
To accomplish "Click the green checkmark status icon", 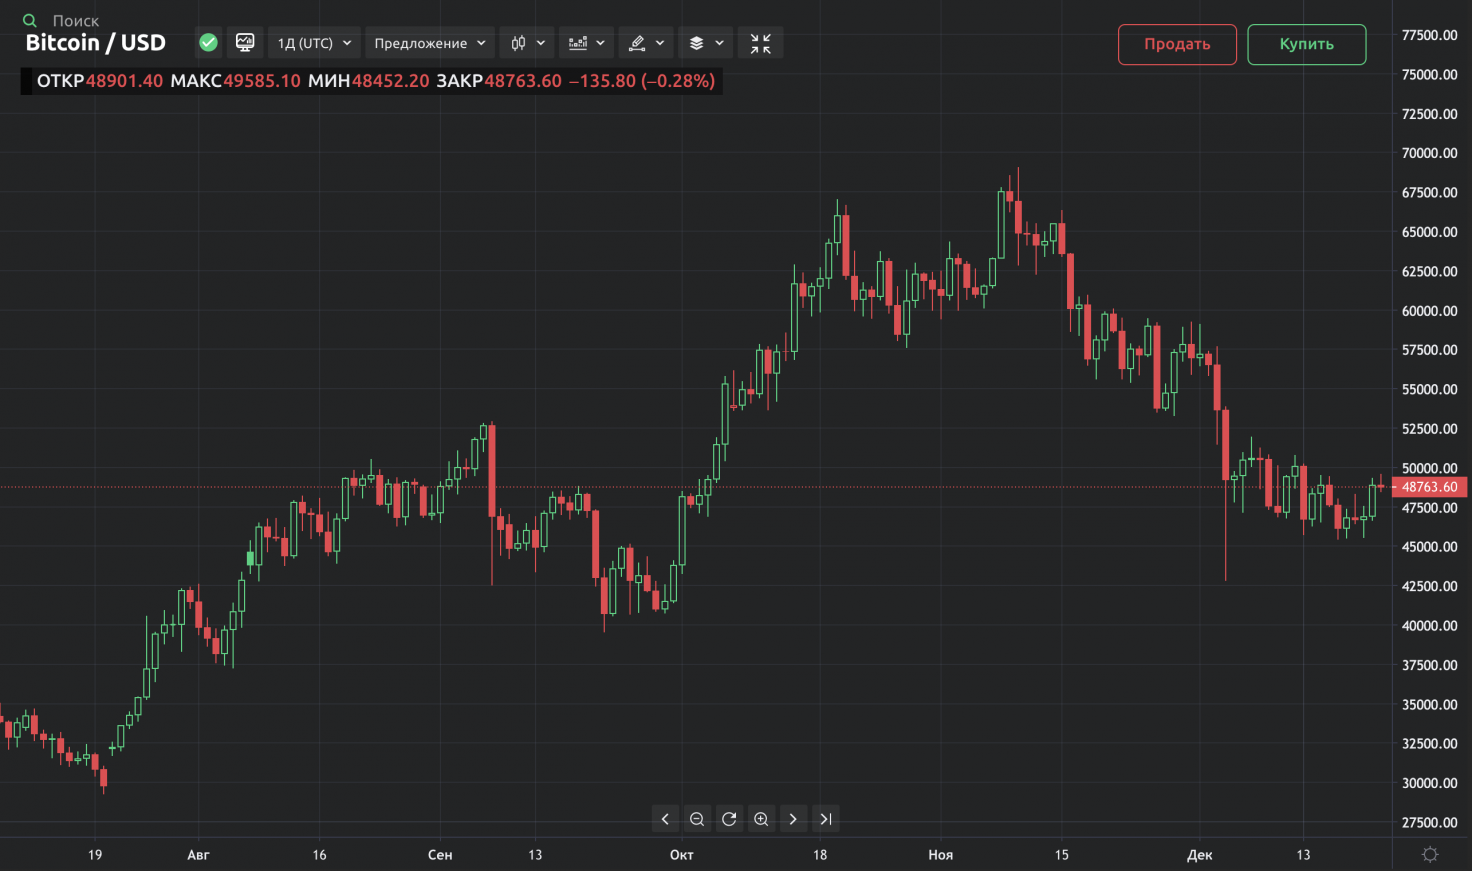I will point(208,43).
